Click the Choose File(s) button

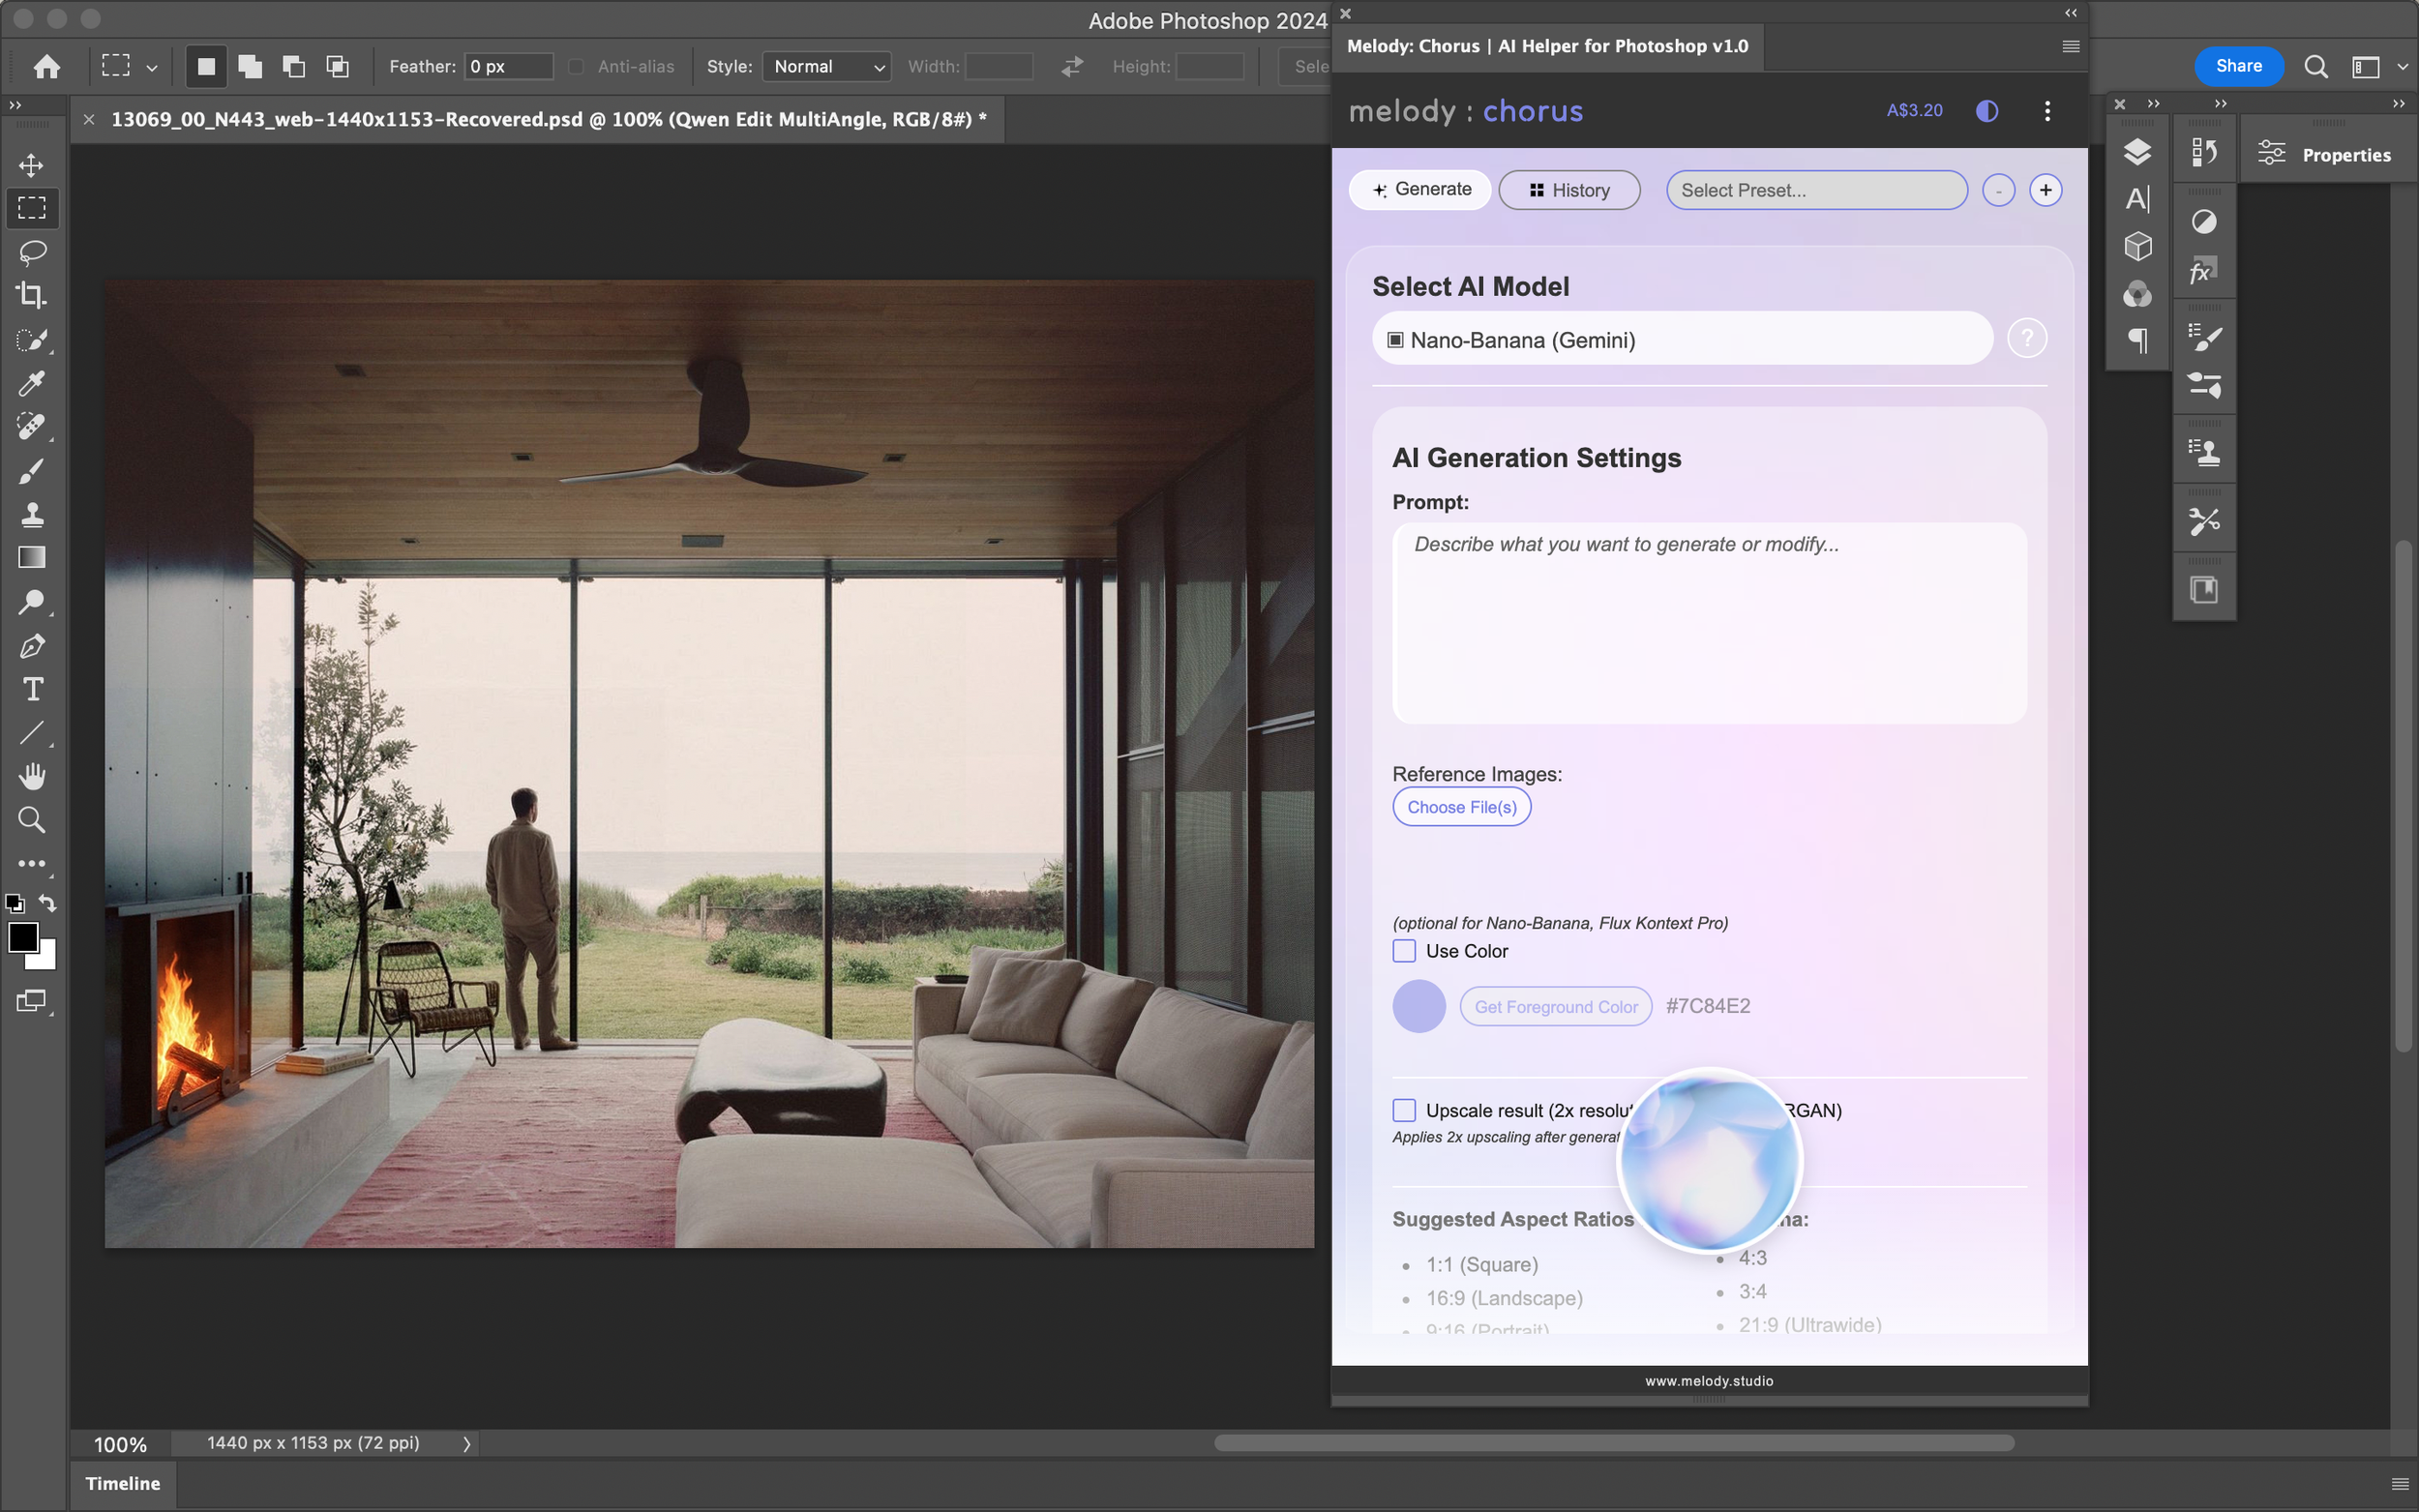click(1461, 807)
